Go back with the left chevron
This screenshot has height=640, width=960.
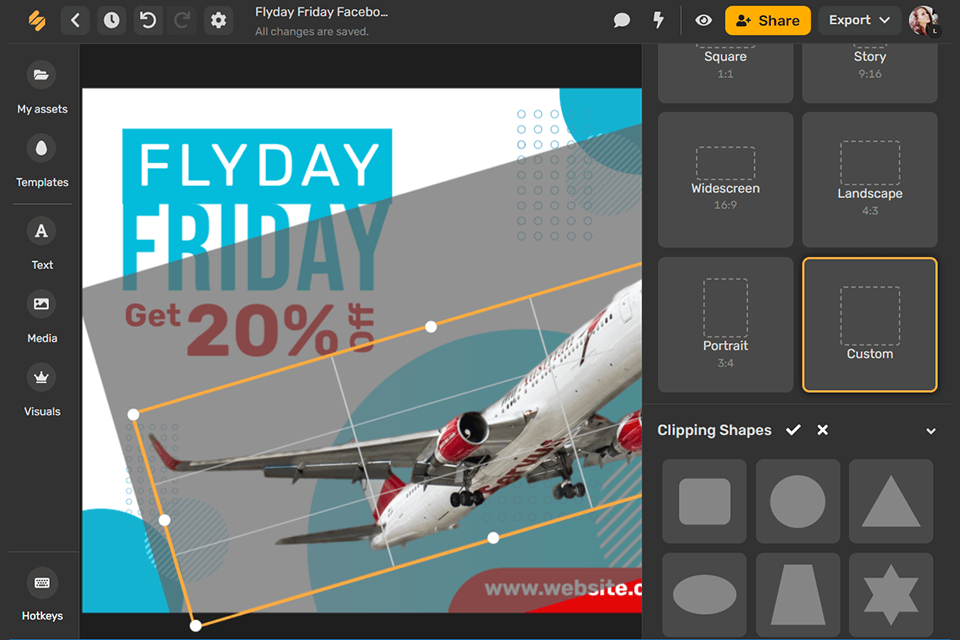tap(75, 21)
